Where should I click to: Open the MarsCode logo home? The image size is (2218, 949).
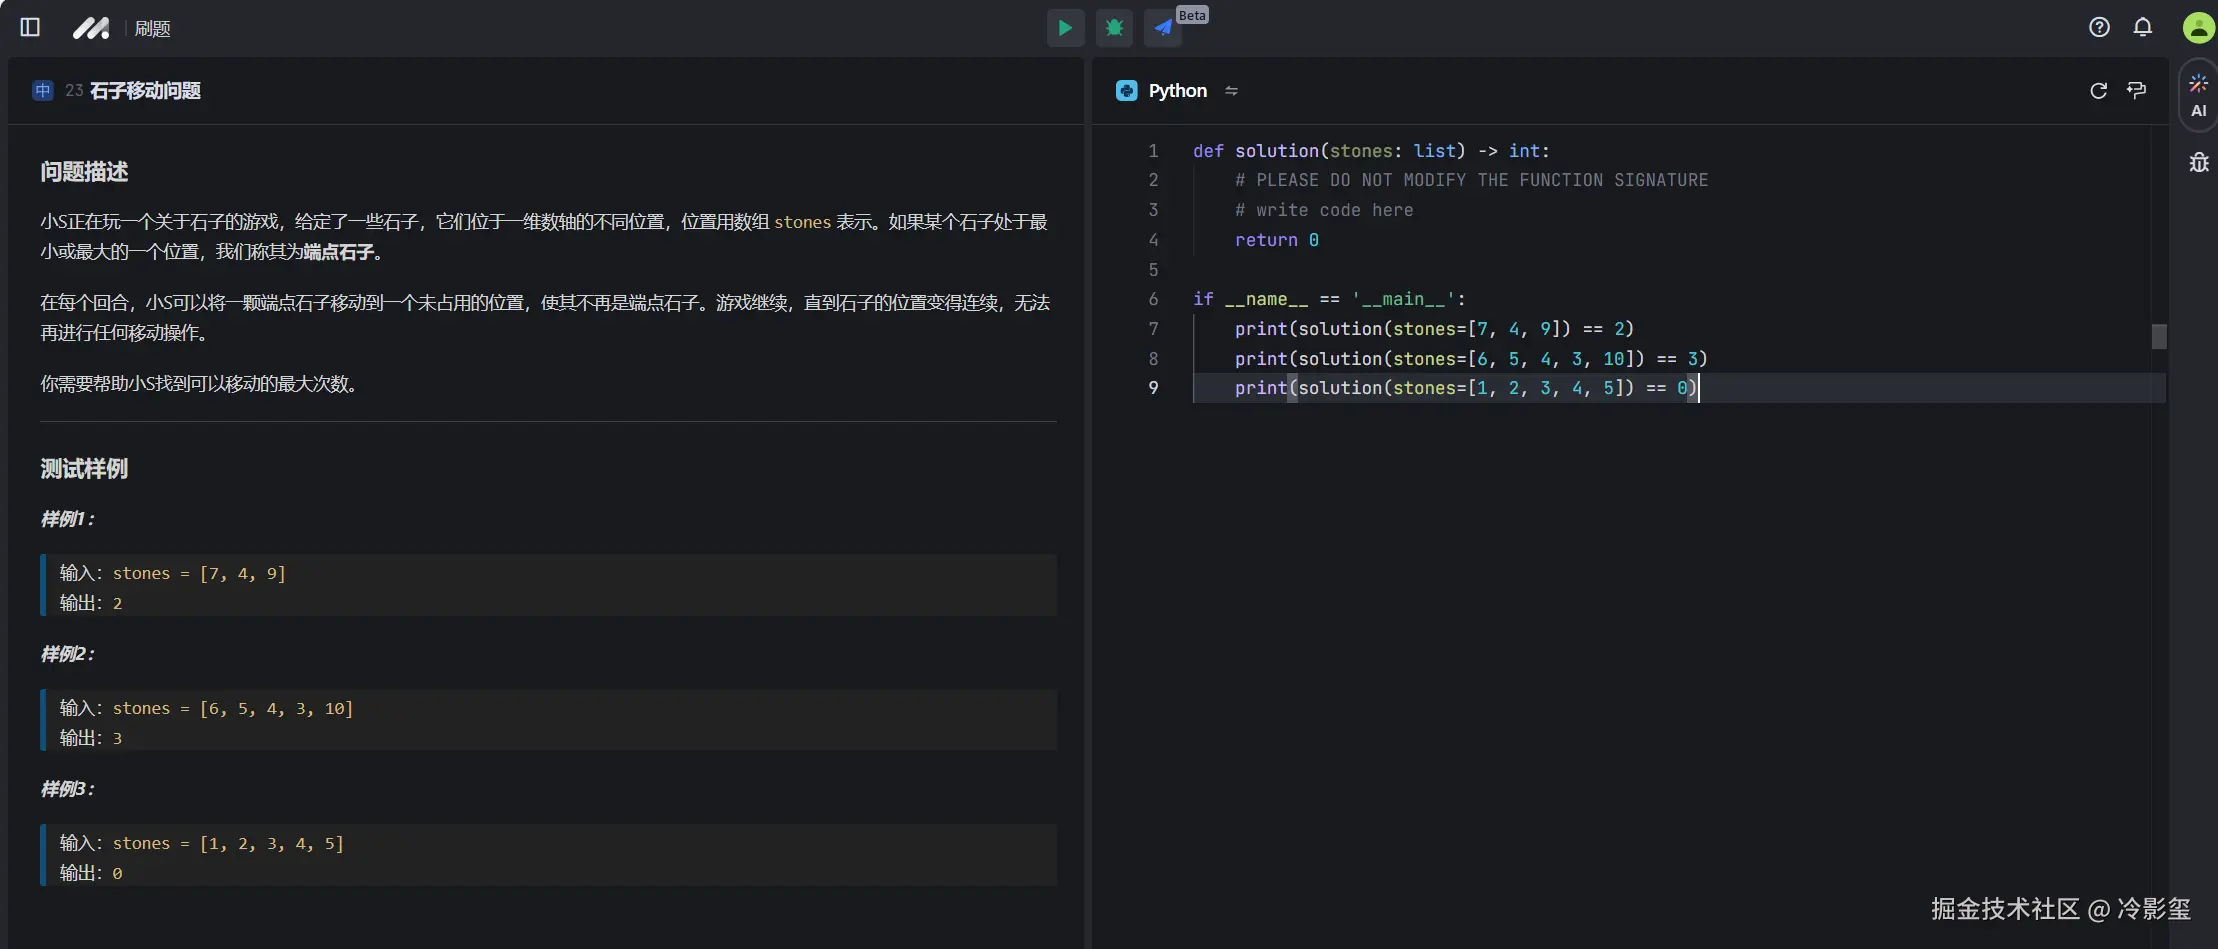click(x=91, y=28)
